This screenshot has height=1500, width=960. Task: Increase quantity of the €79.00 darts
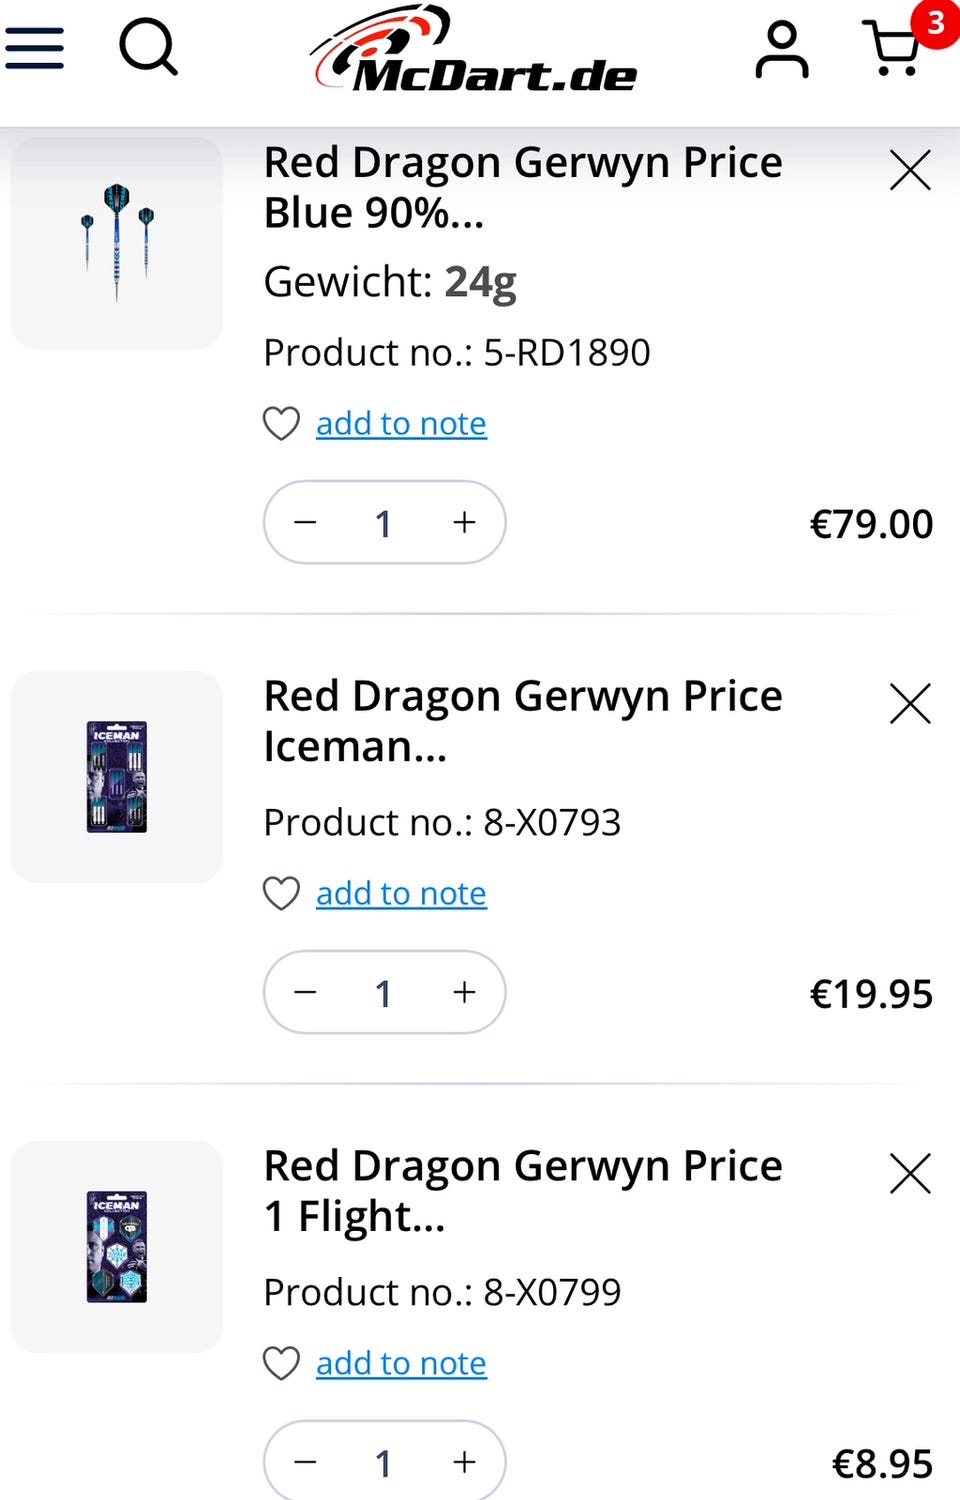coord(464,522)
